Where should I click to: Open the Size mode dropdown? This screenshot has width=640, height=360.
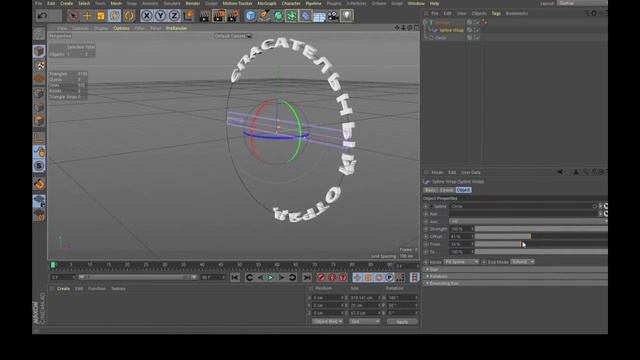364,322
